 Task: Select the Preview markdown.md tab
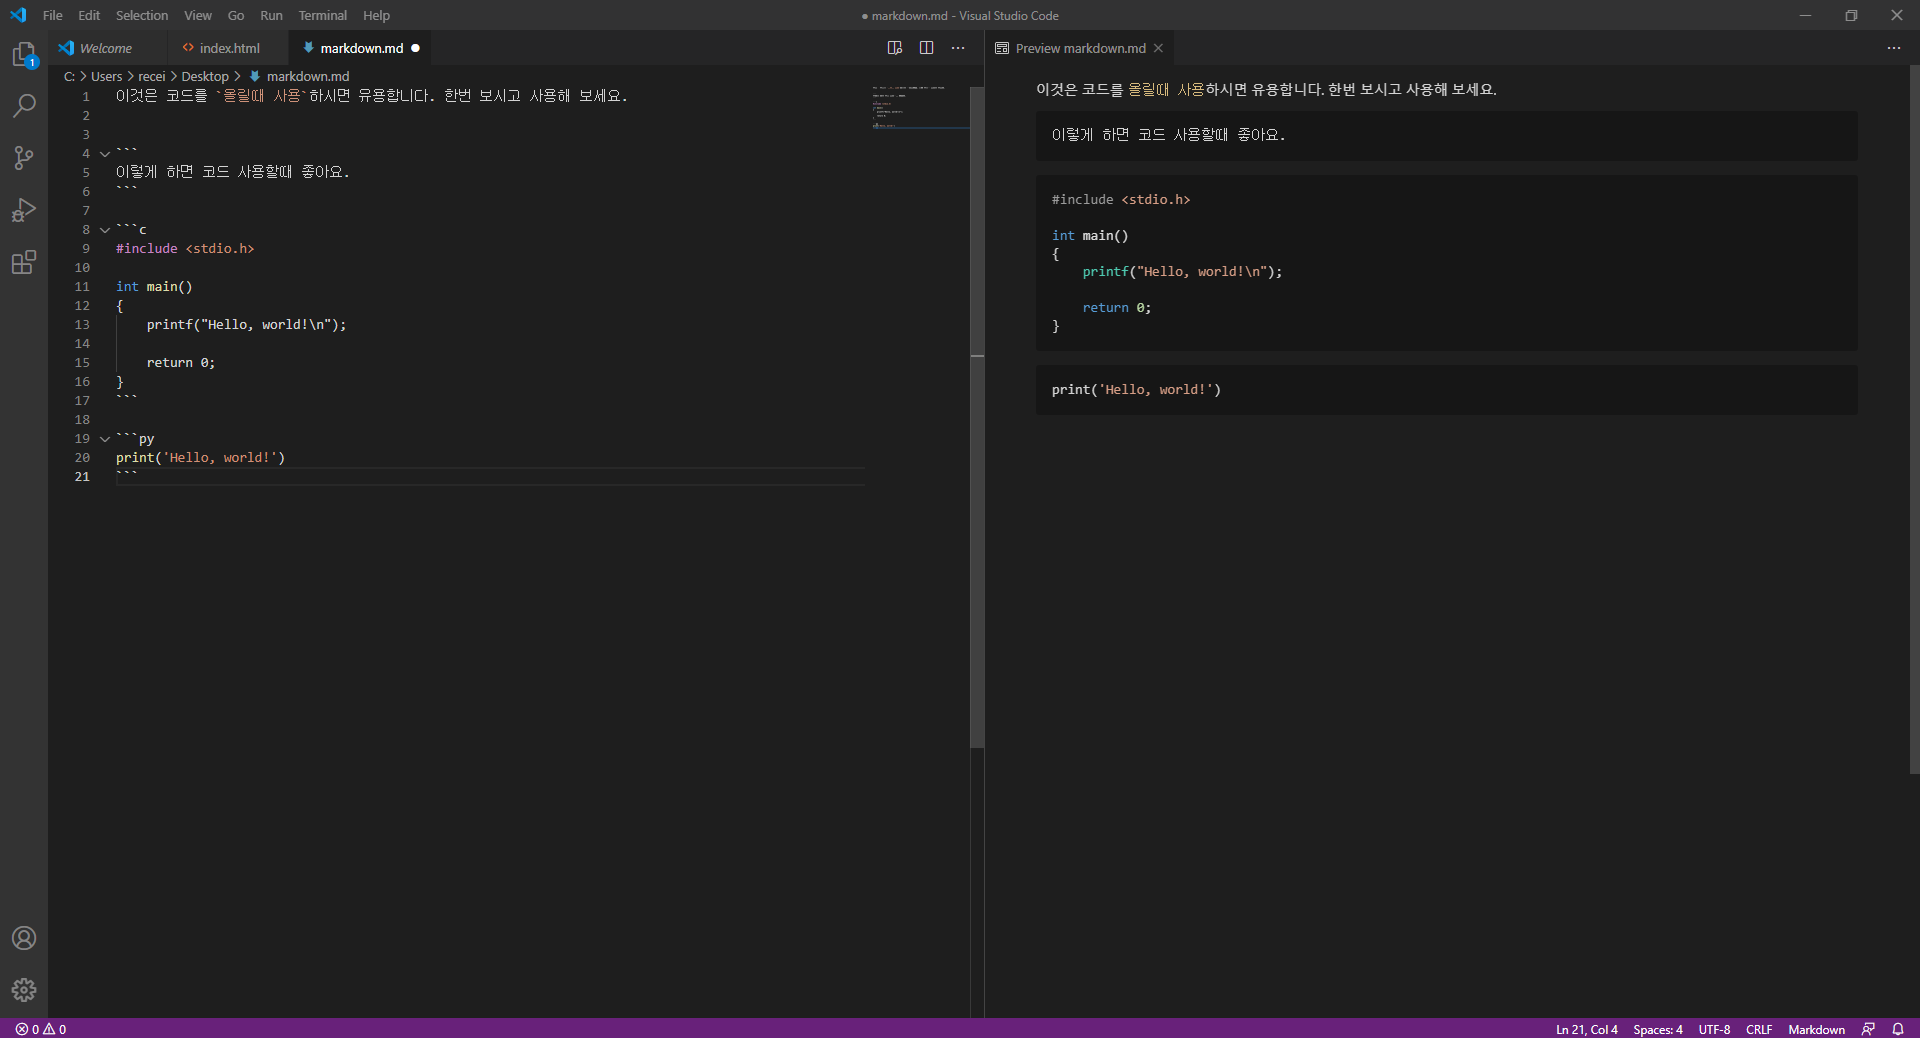pyautogui.click(x=1080, y=48)
